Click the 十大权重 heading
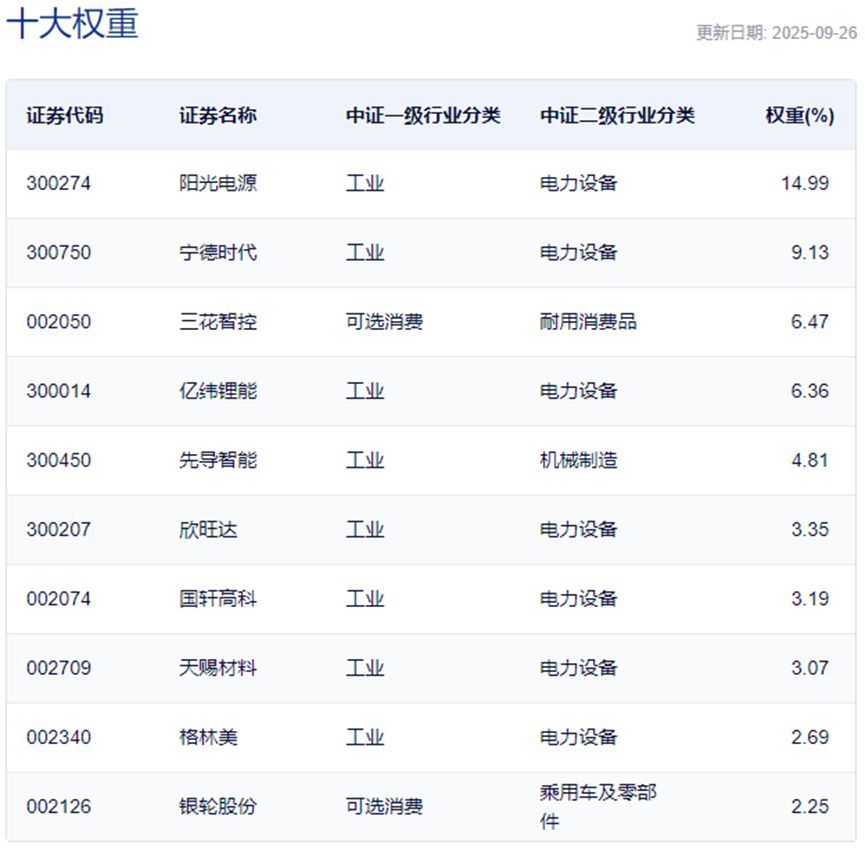Screen dimensions: 865x856 coord(72,24)
